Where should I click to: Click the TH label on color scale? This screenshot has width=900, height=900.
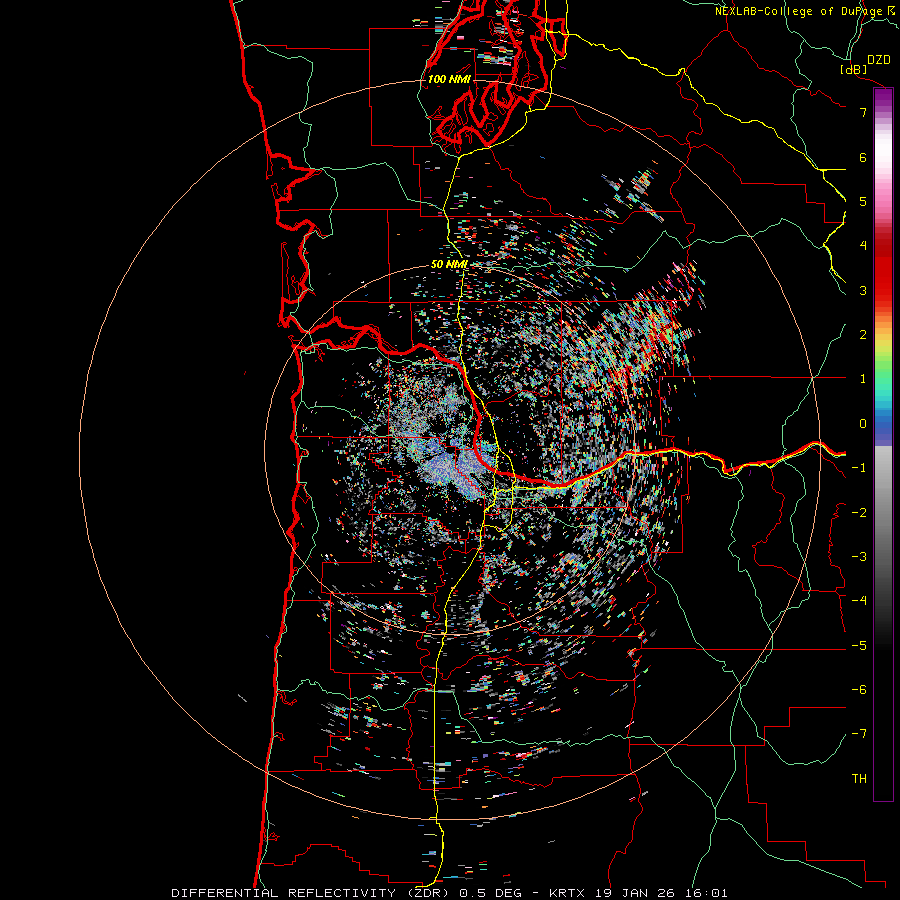(859, 779)
